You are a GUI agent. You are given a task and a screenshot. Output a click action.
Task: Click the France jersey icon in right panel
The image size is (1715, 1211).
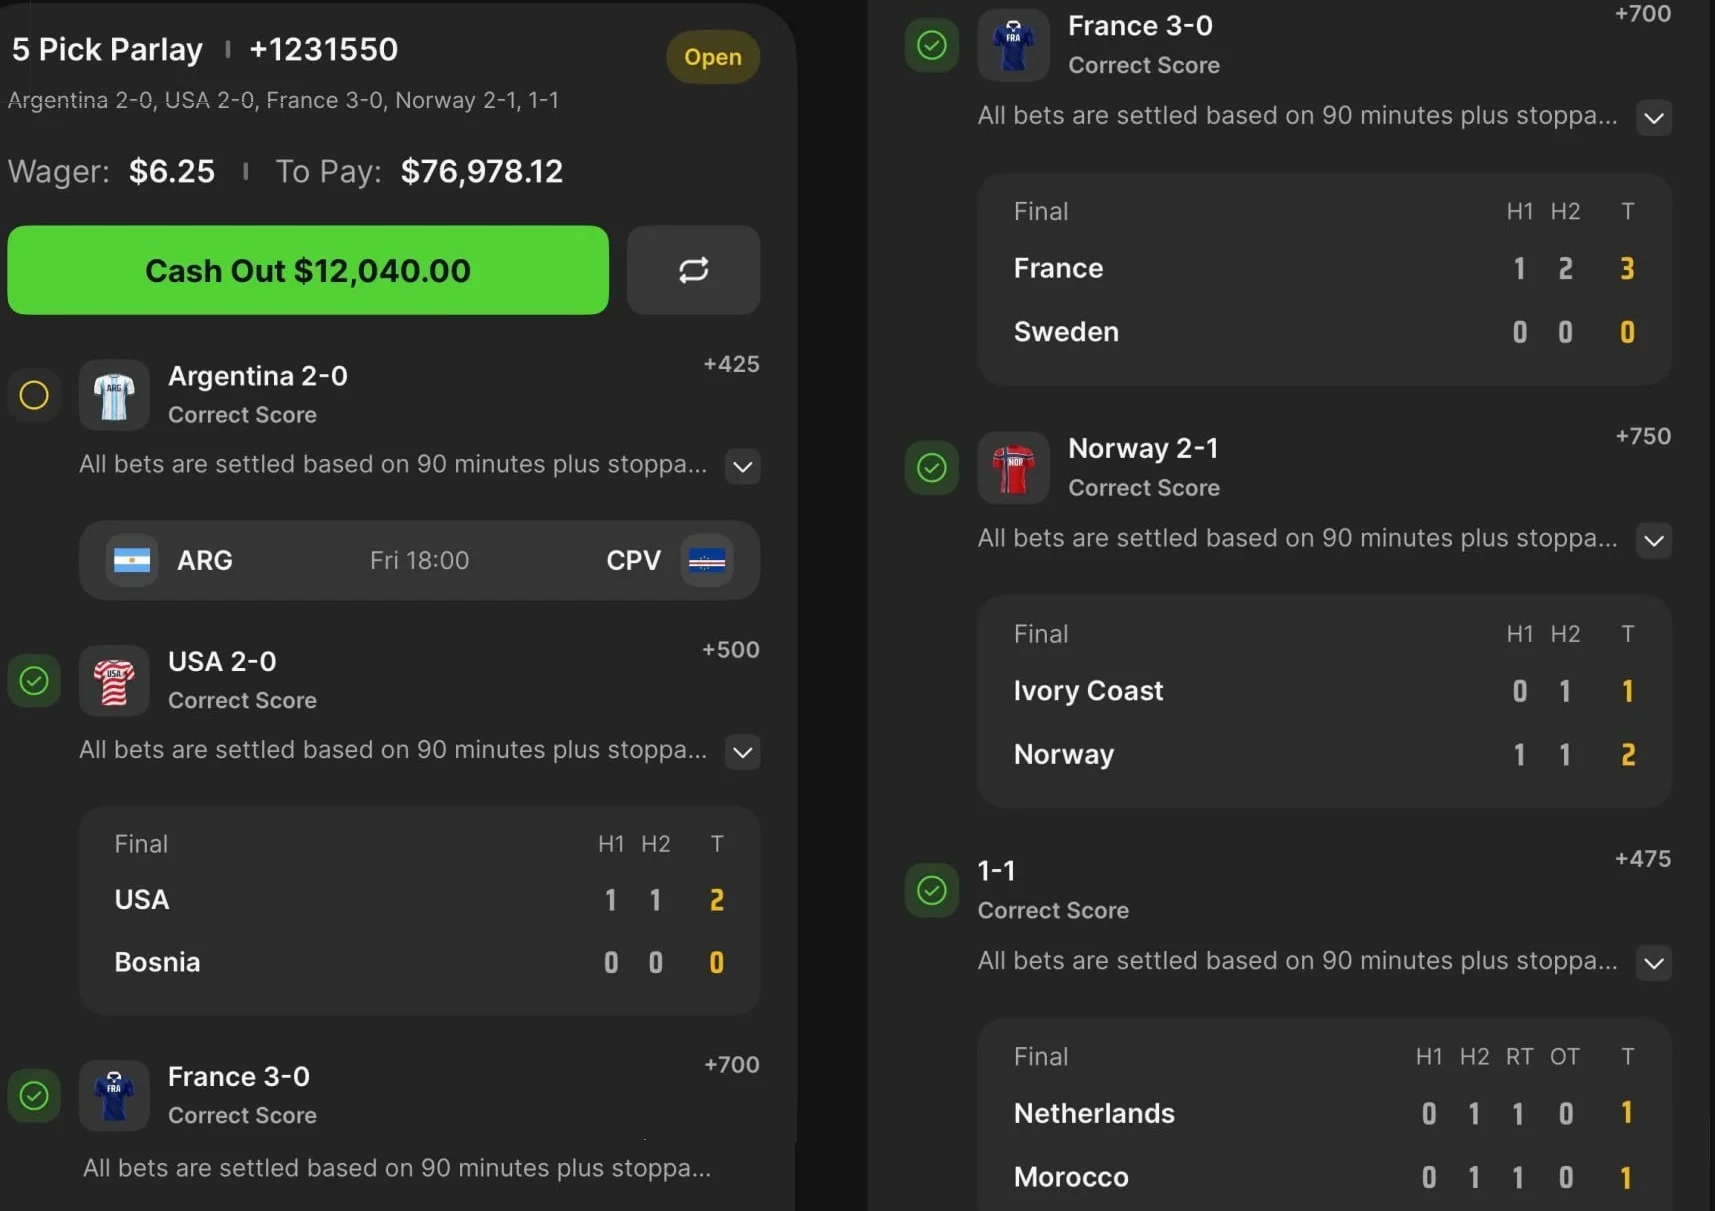[1013, 45]
